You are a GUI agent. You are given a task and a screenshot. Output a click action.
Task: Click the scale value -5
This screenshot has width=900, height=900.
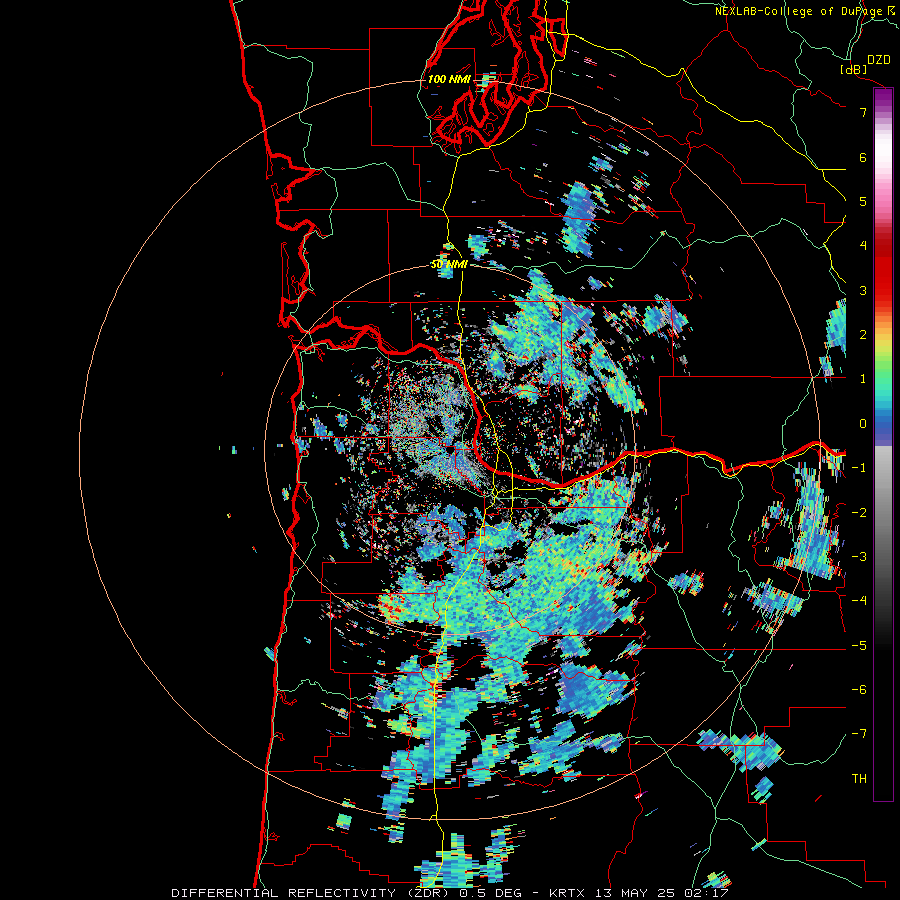(859, 646)
